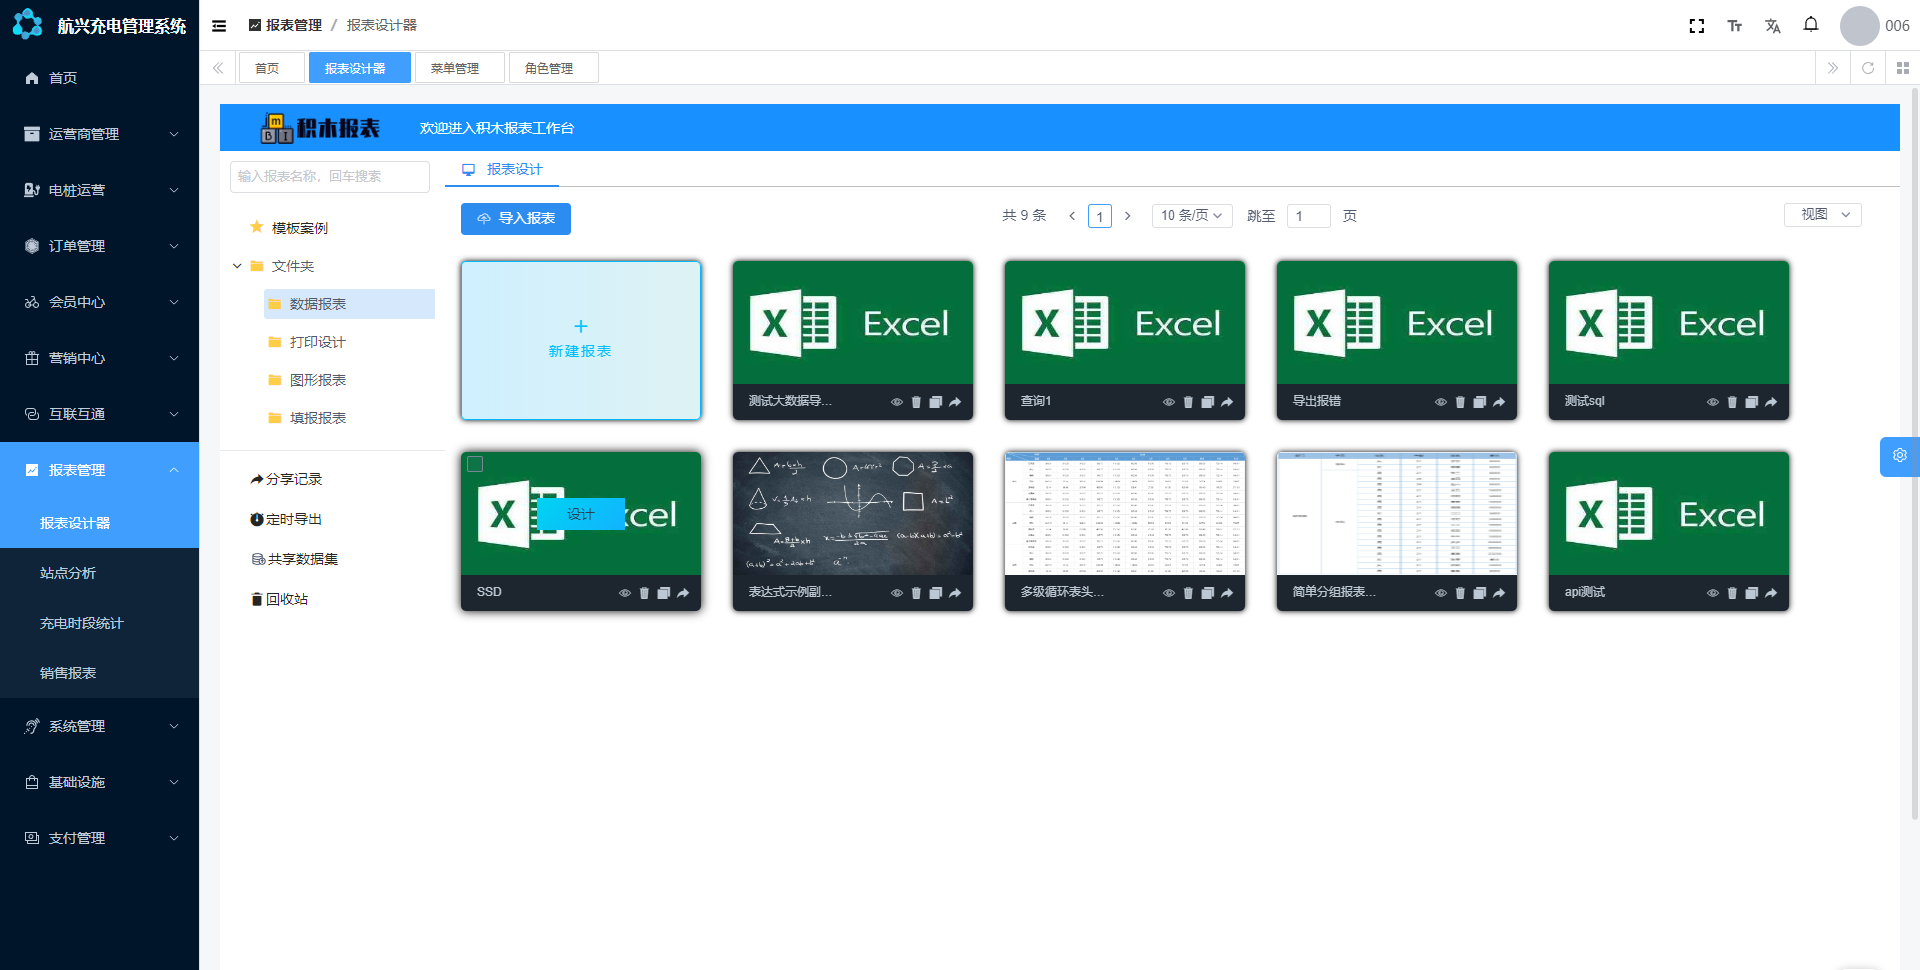Tick the checkbox on SSD report card

476,464
